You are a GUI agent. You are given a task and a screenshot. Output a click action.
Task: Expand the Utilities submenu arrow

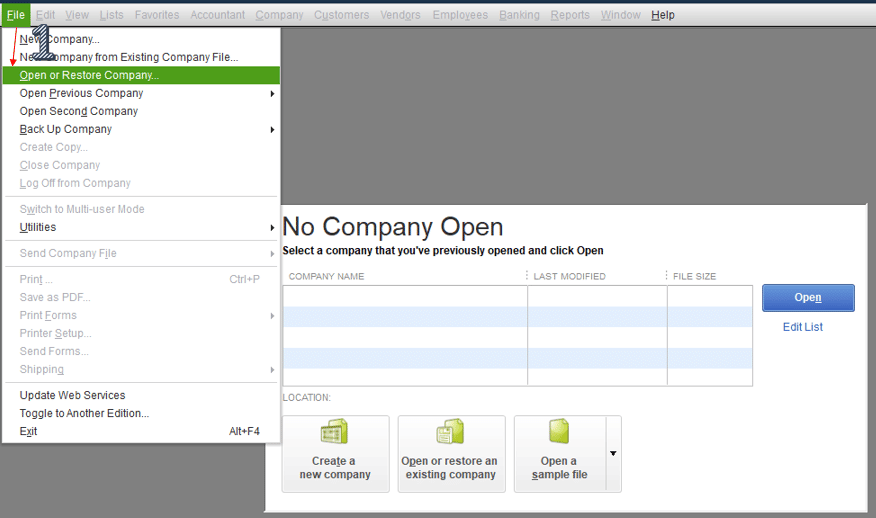tap(272, 227)
